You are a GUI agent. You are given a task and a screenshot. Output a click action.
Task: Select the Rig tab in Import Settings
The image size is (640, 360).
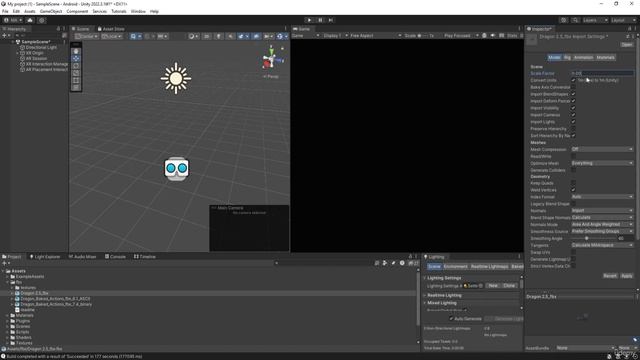[567, 58]
